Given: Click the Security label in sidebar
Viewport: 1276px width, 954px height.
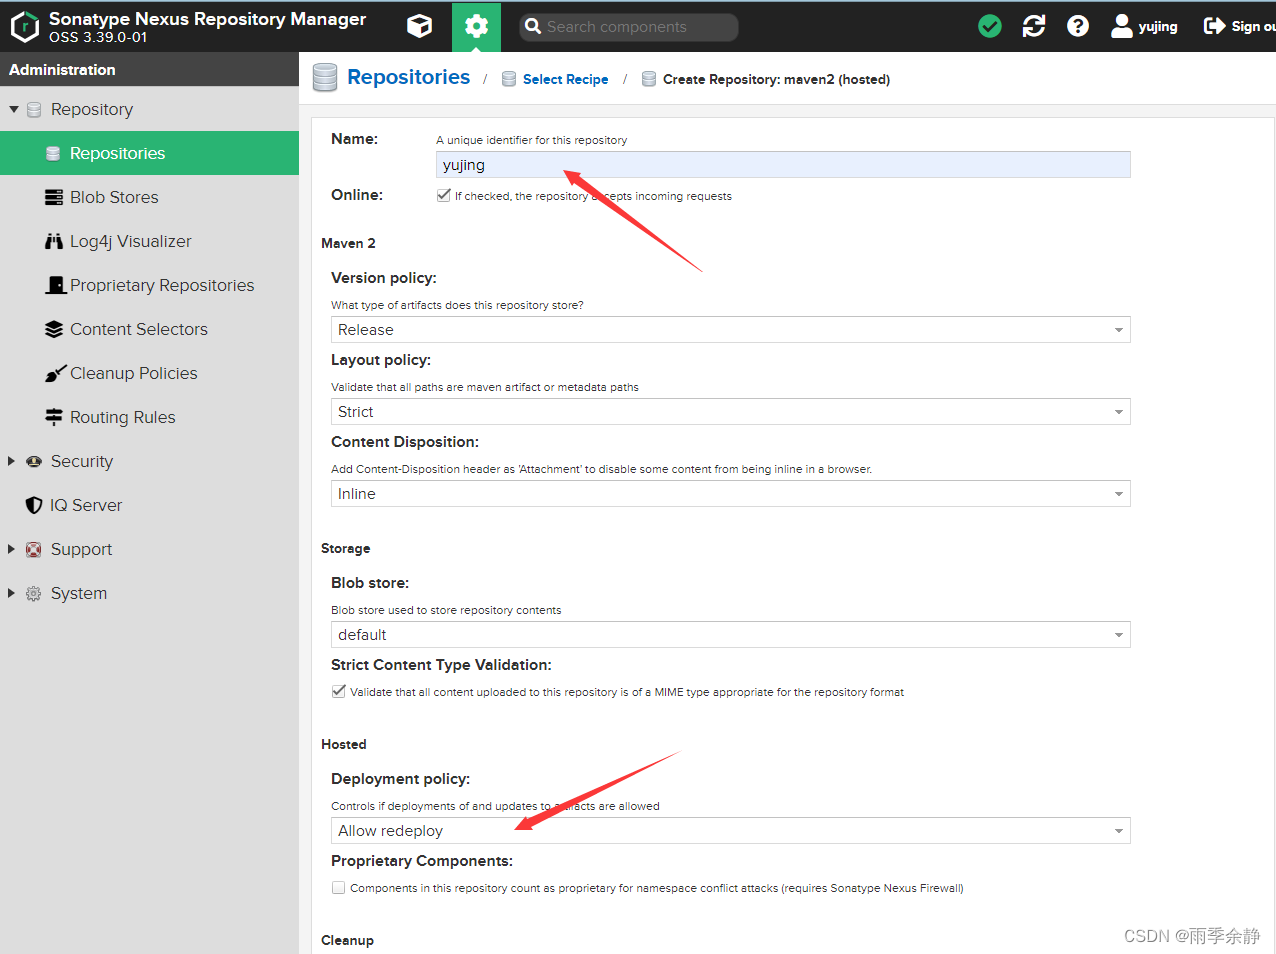Looking at the screenshot, I should click(x=82, y=461).
